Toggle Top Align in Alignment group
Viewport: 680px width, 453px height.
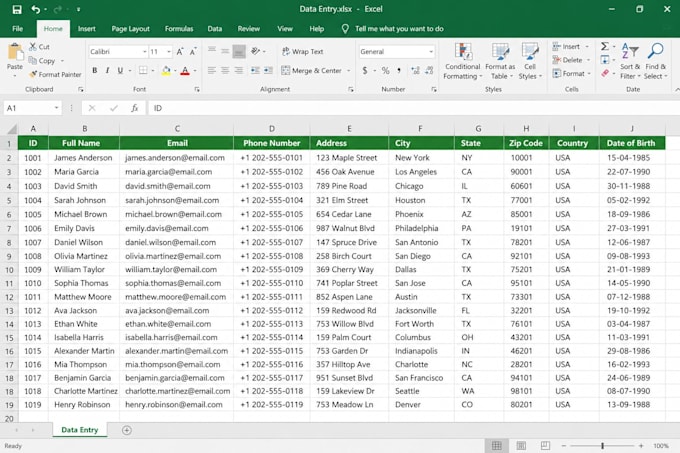(212, 51)
